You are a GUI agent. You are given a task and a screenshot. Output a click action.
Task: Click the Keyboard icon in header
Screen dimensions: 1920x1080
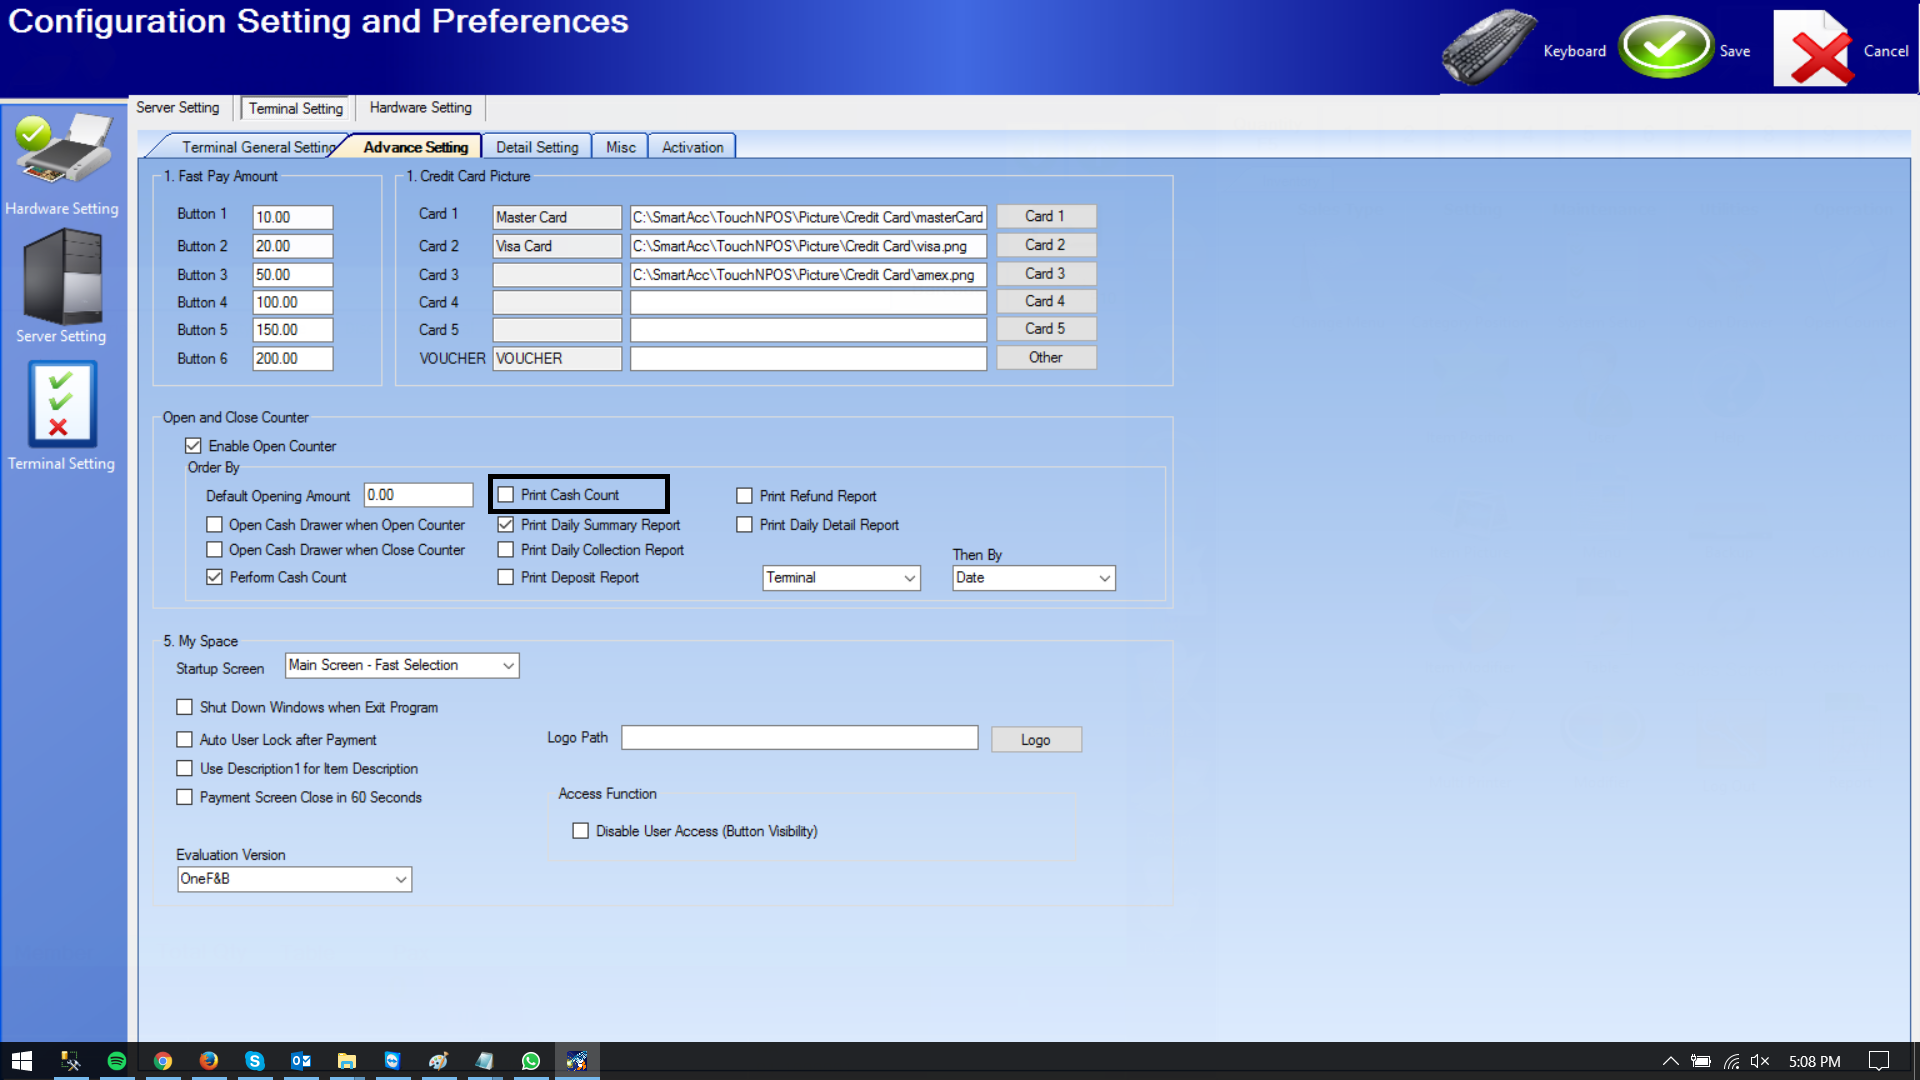(1488, 48)
